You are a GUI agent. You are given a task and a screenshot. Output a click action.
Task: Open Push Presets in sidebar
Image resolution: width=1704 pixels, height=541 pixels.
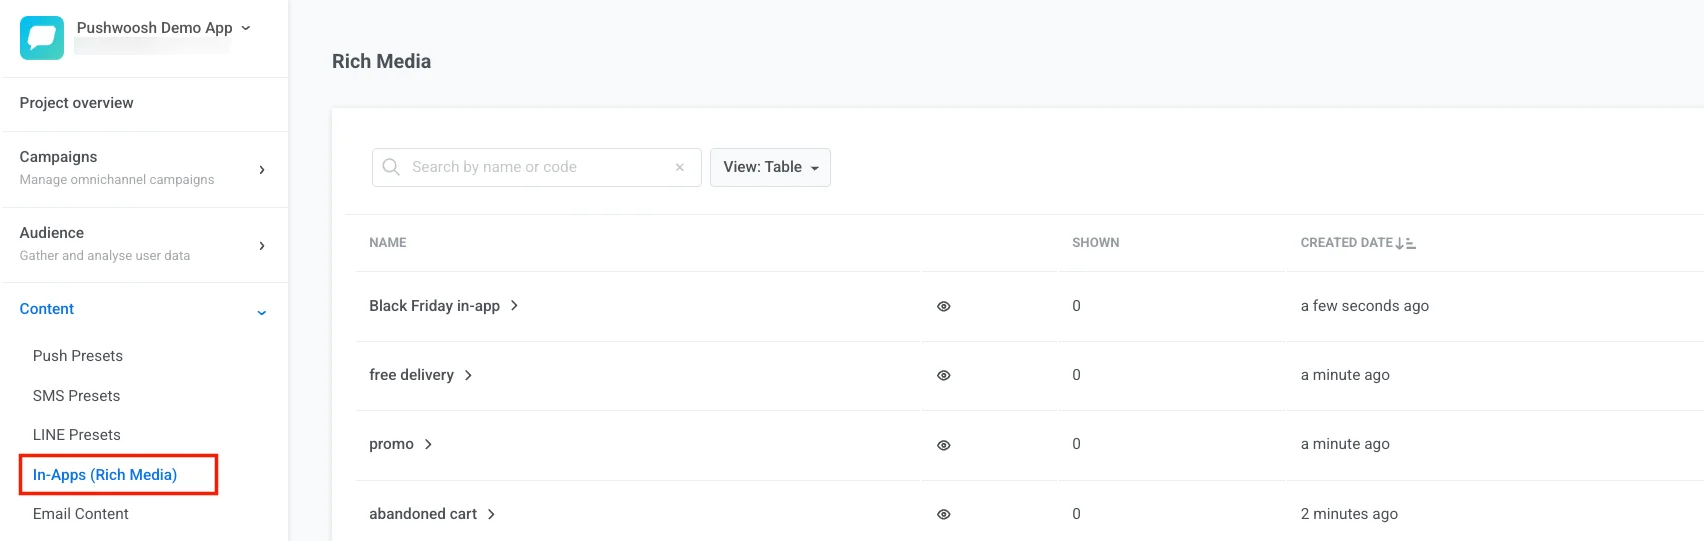pyautogui.click(x=78, y=356)
